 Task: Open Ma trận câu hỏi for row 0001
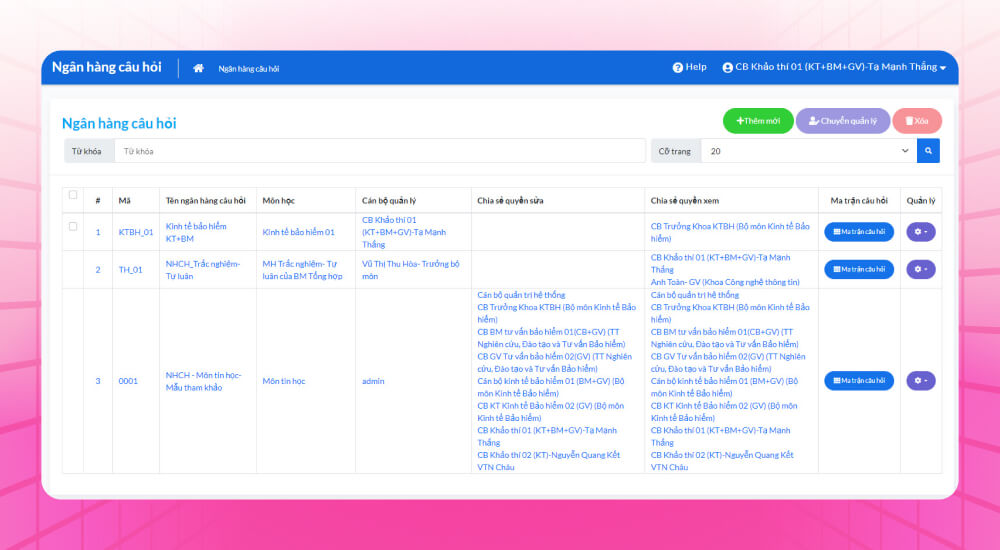pos(859,381)
